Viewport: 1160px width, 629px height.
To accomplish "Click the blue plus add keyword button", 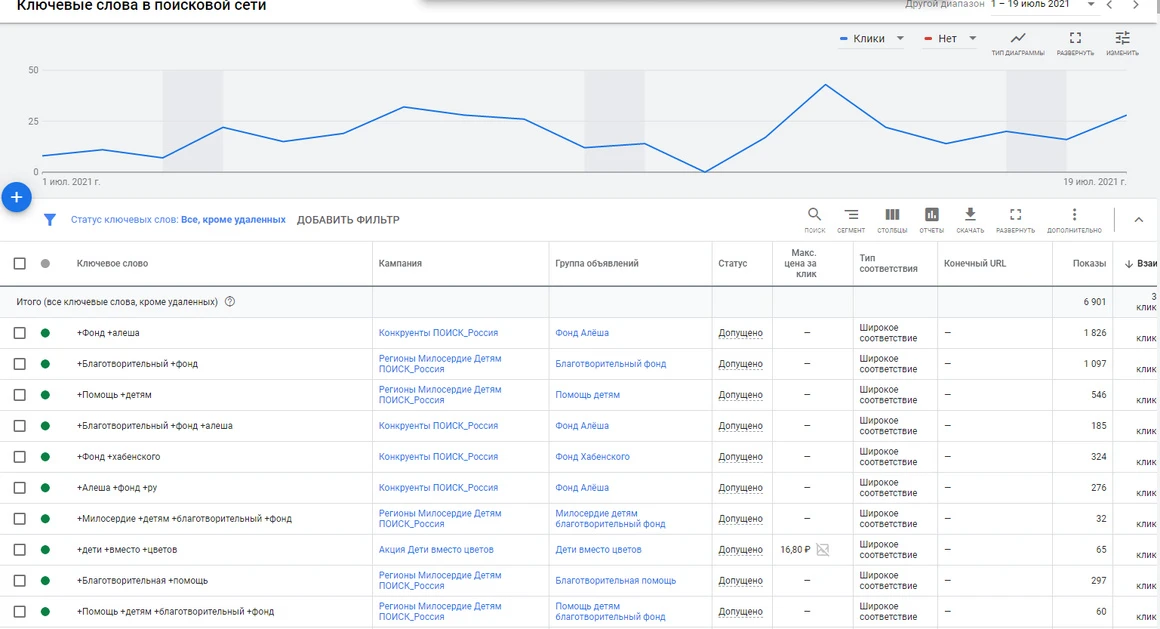I will pyautogui.click(x=16, y=198).
